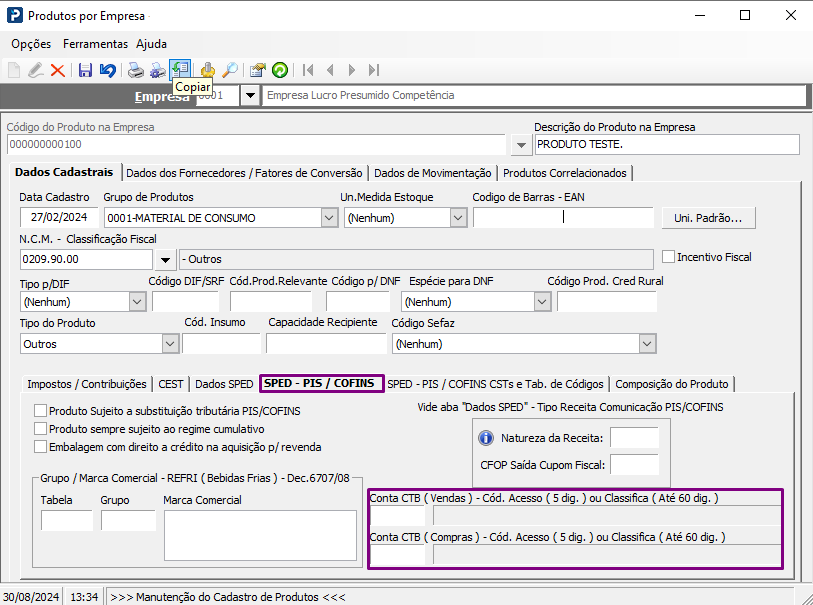Viewport: 813px width, 605px height.
Task: Toggle the Incentivo Fiscal checkbox
Action: (669, 257)
